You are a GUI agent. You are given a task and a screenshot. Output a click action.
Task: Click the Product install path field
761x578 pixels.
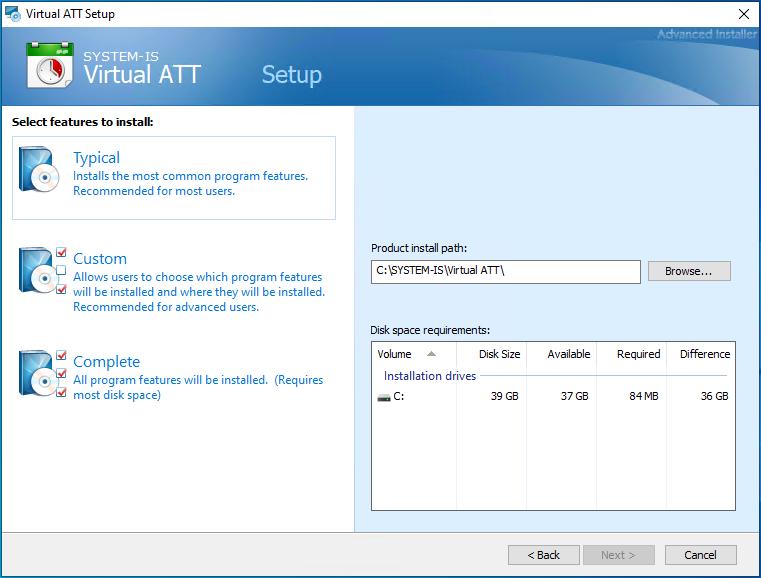505,272
